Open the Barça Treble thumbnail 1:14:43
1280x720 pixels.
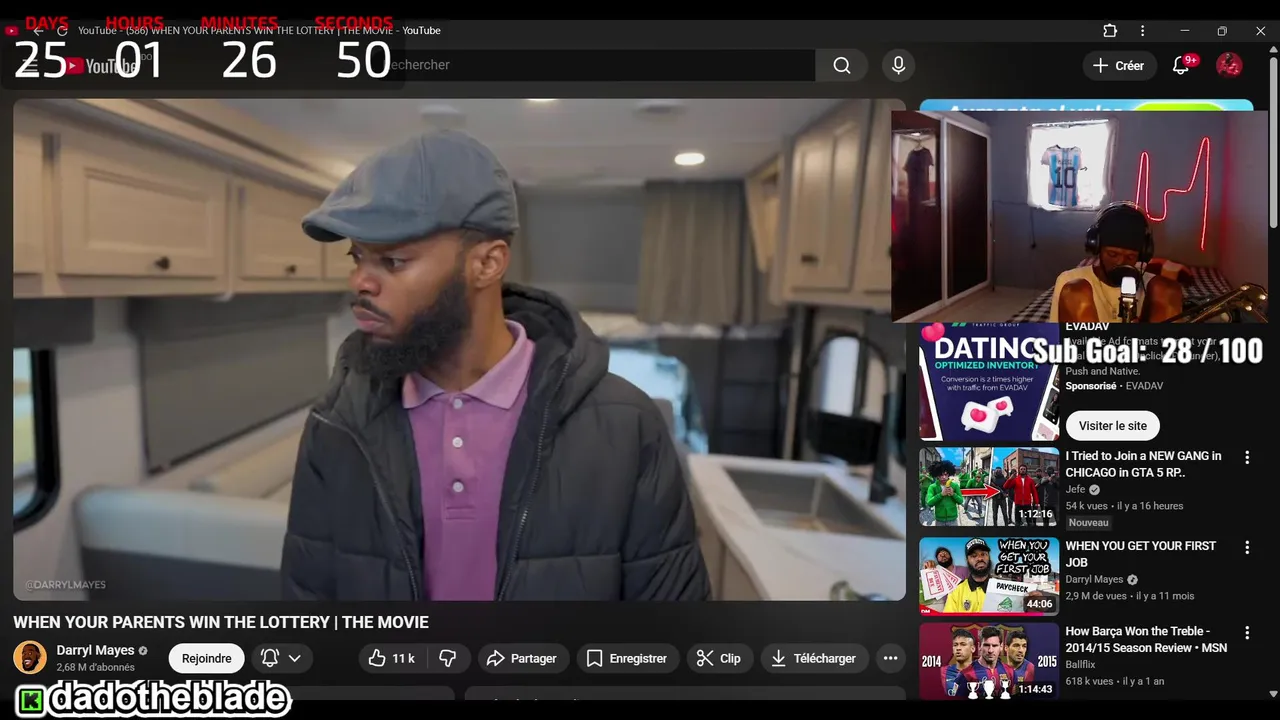[x=989, y=661]
